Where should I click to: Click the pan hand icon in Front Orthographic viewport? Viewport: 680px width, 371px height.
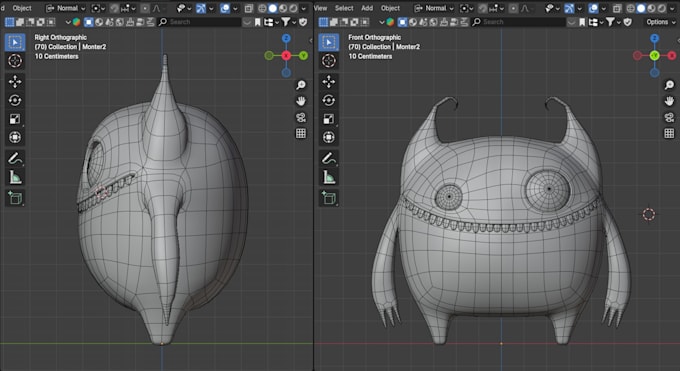click(669, 101)
